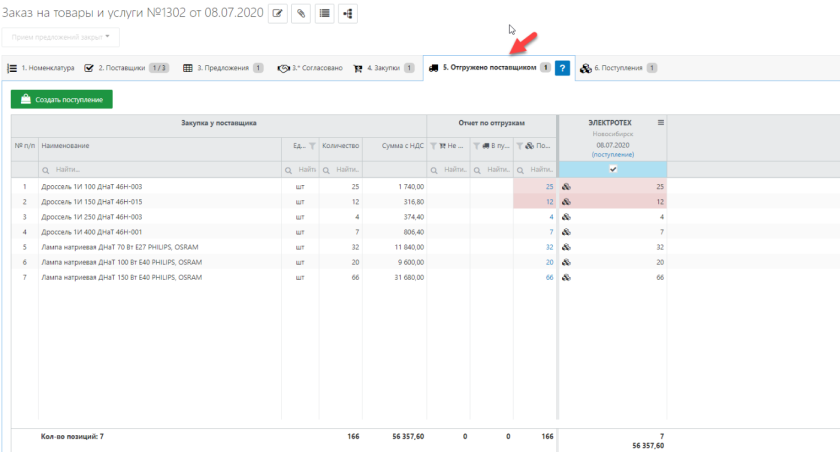Image resolution: width=840 pixels, height=452 pixels.
Task: Open attachments via the paperclip icon
Action: tap(300, 14)
